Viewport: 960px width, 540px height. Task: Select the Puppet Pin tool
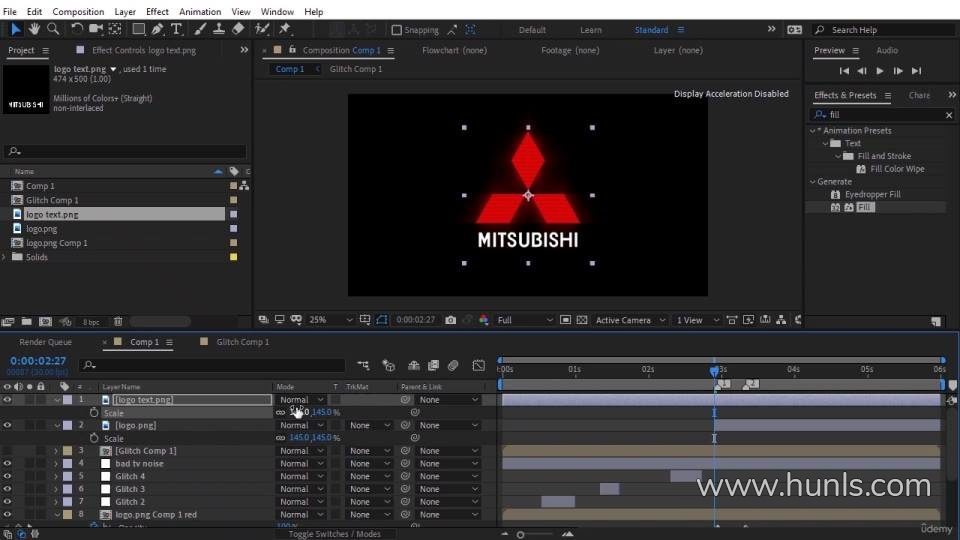285,29
